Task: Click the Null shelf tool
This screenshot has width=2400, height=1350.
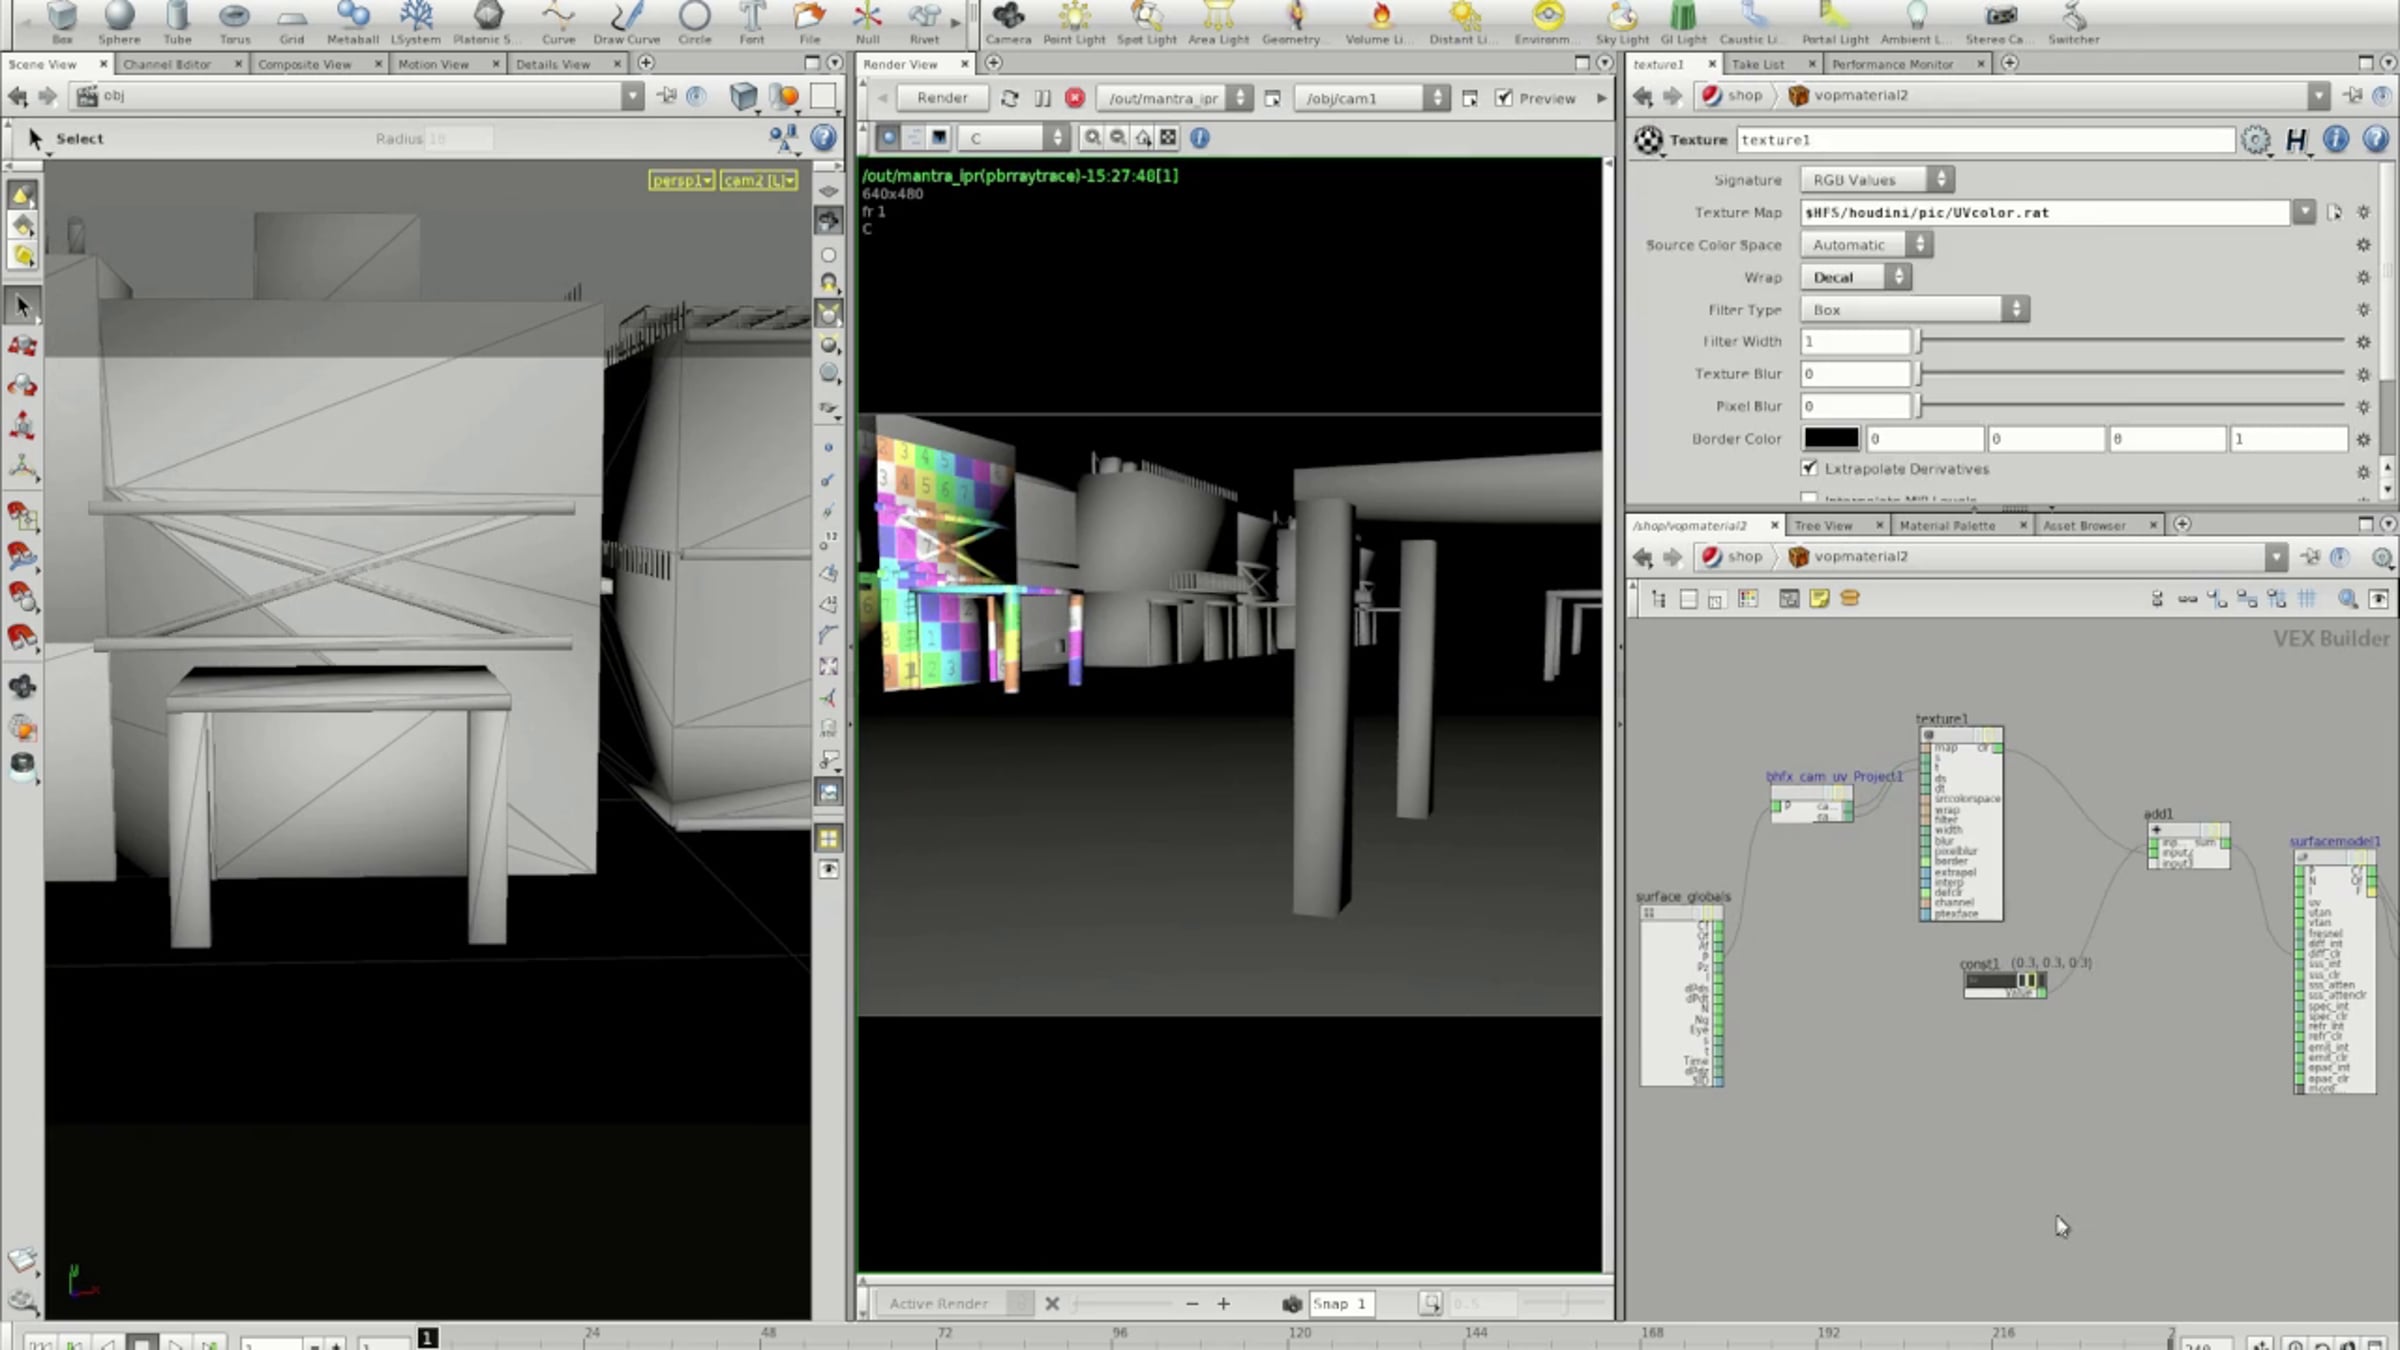Action: [867, 23]
